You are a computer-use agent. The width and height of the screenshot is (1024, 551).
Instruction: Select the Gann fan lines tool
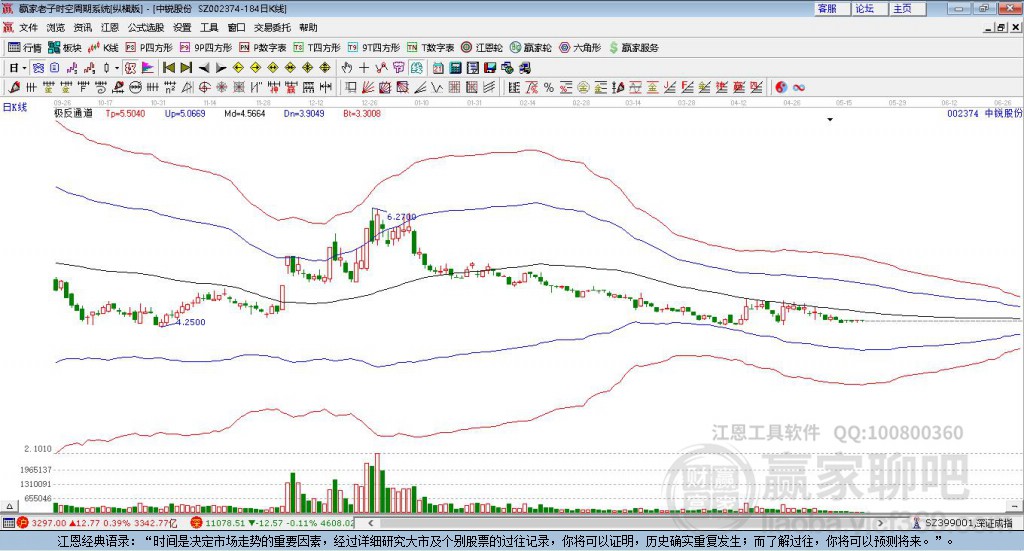pyautogui.click(x=368, y=87)
